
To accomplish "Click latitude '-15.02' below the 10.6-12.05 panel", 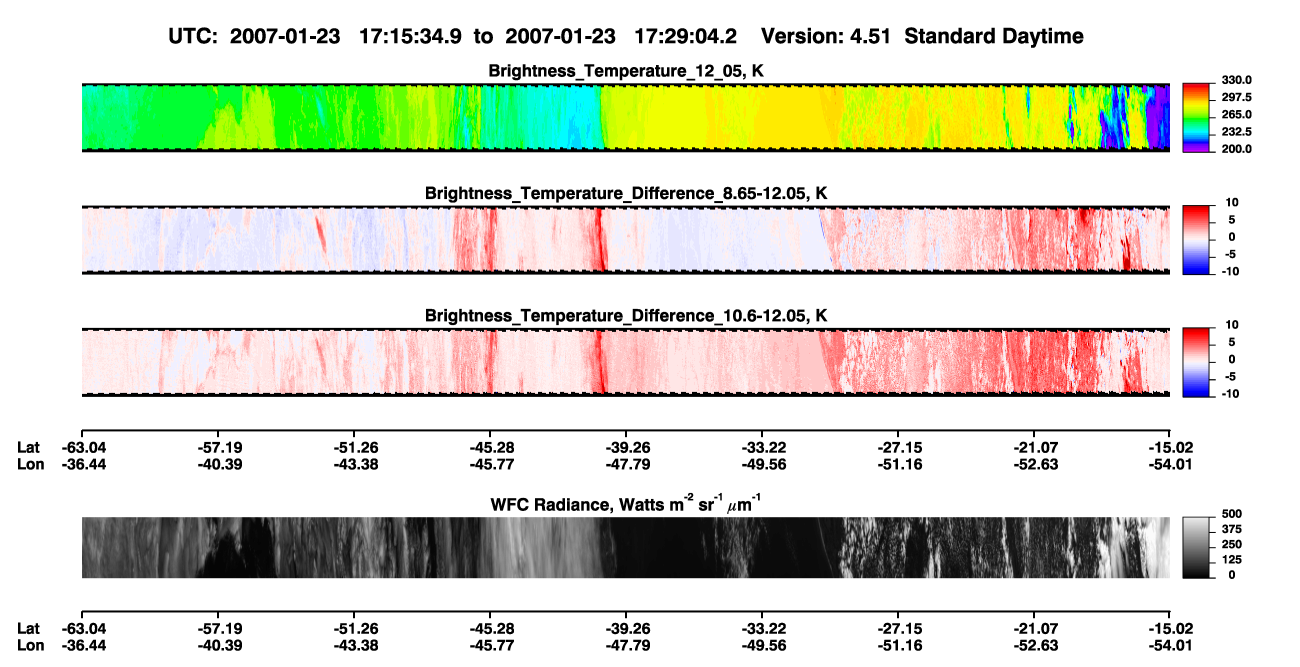I will click(x=1170, y=447).
